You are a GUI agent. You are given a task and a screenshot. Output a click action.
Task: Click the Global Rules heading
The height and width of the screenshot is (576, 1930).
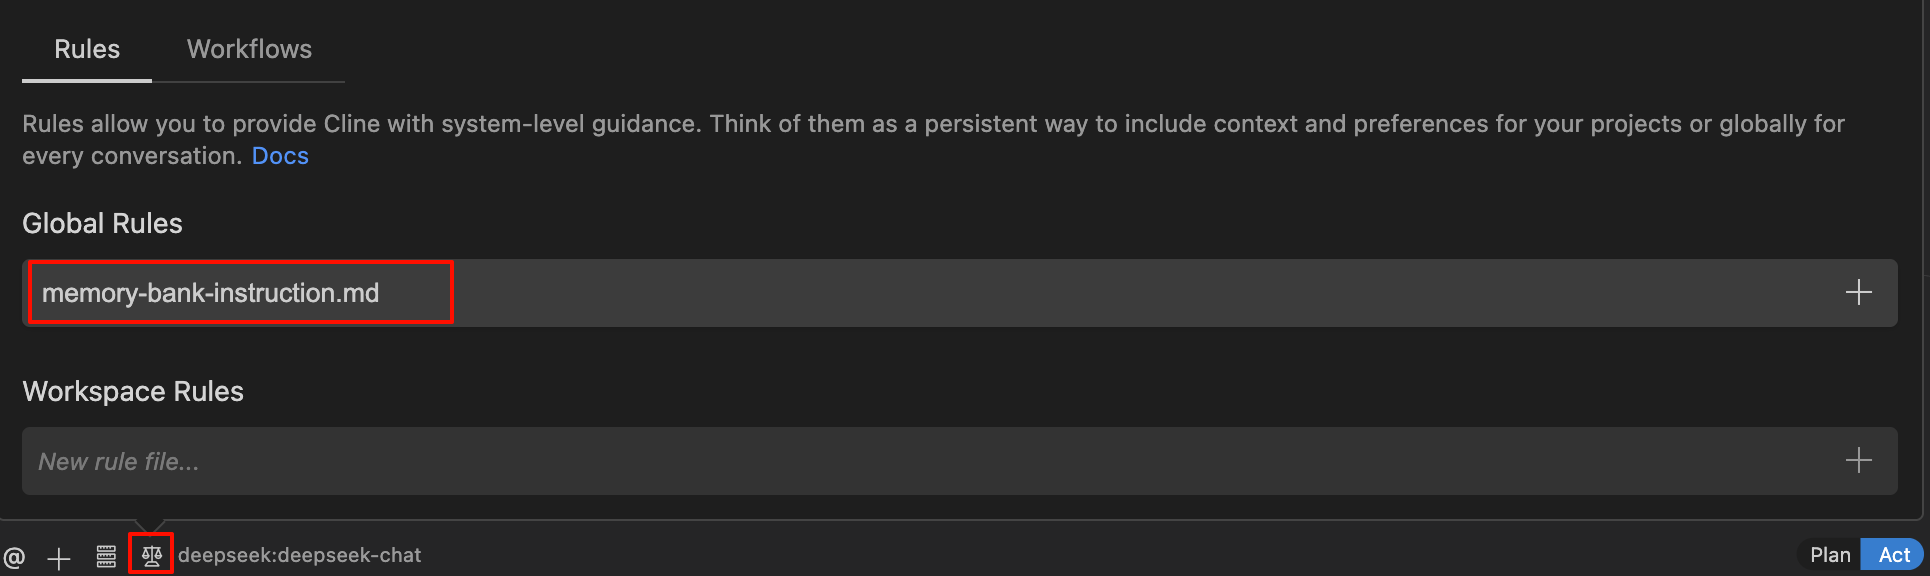tap(102, 223)
